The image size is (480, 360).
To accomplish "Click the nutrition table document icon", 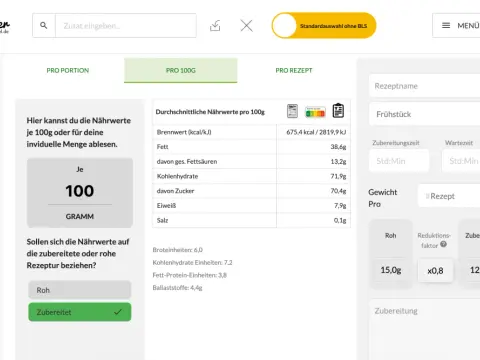I will pyautogui.click(x=292, y=111).
